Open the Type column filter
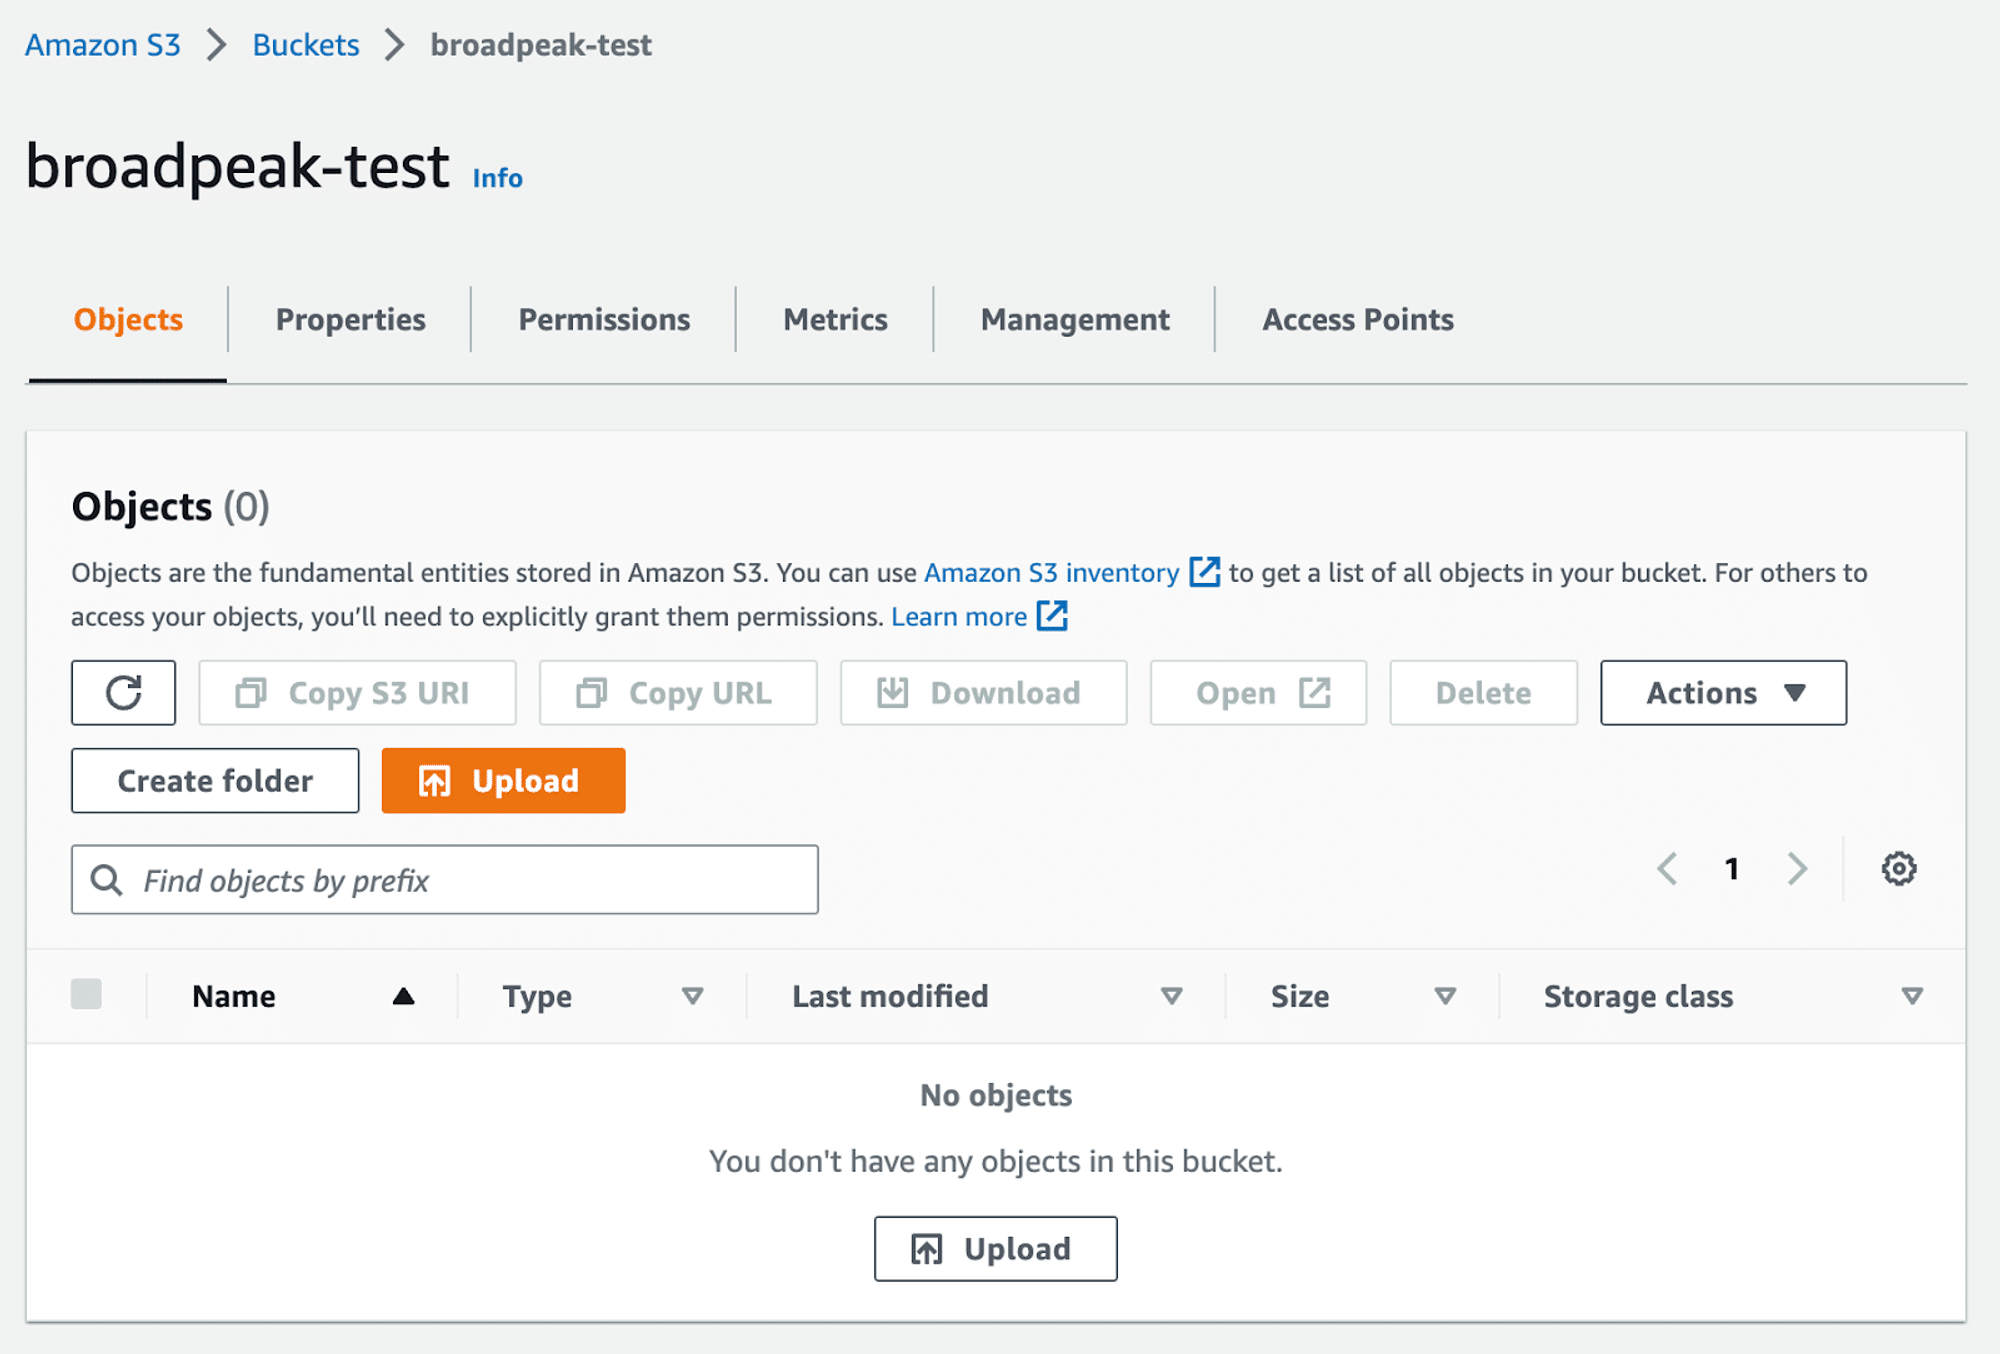 692,996
